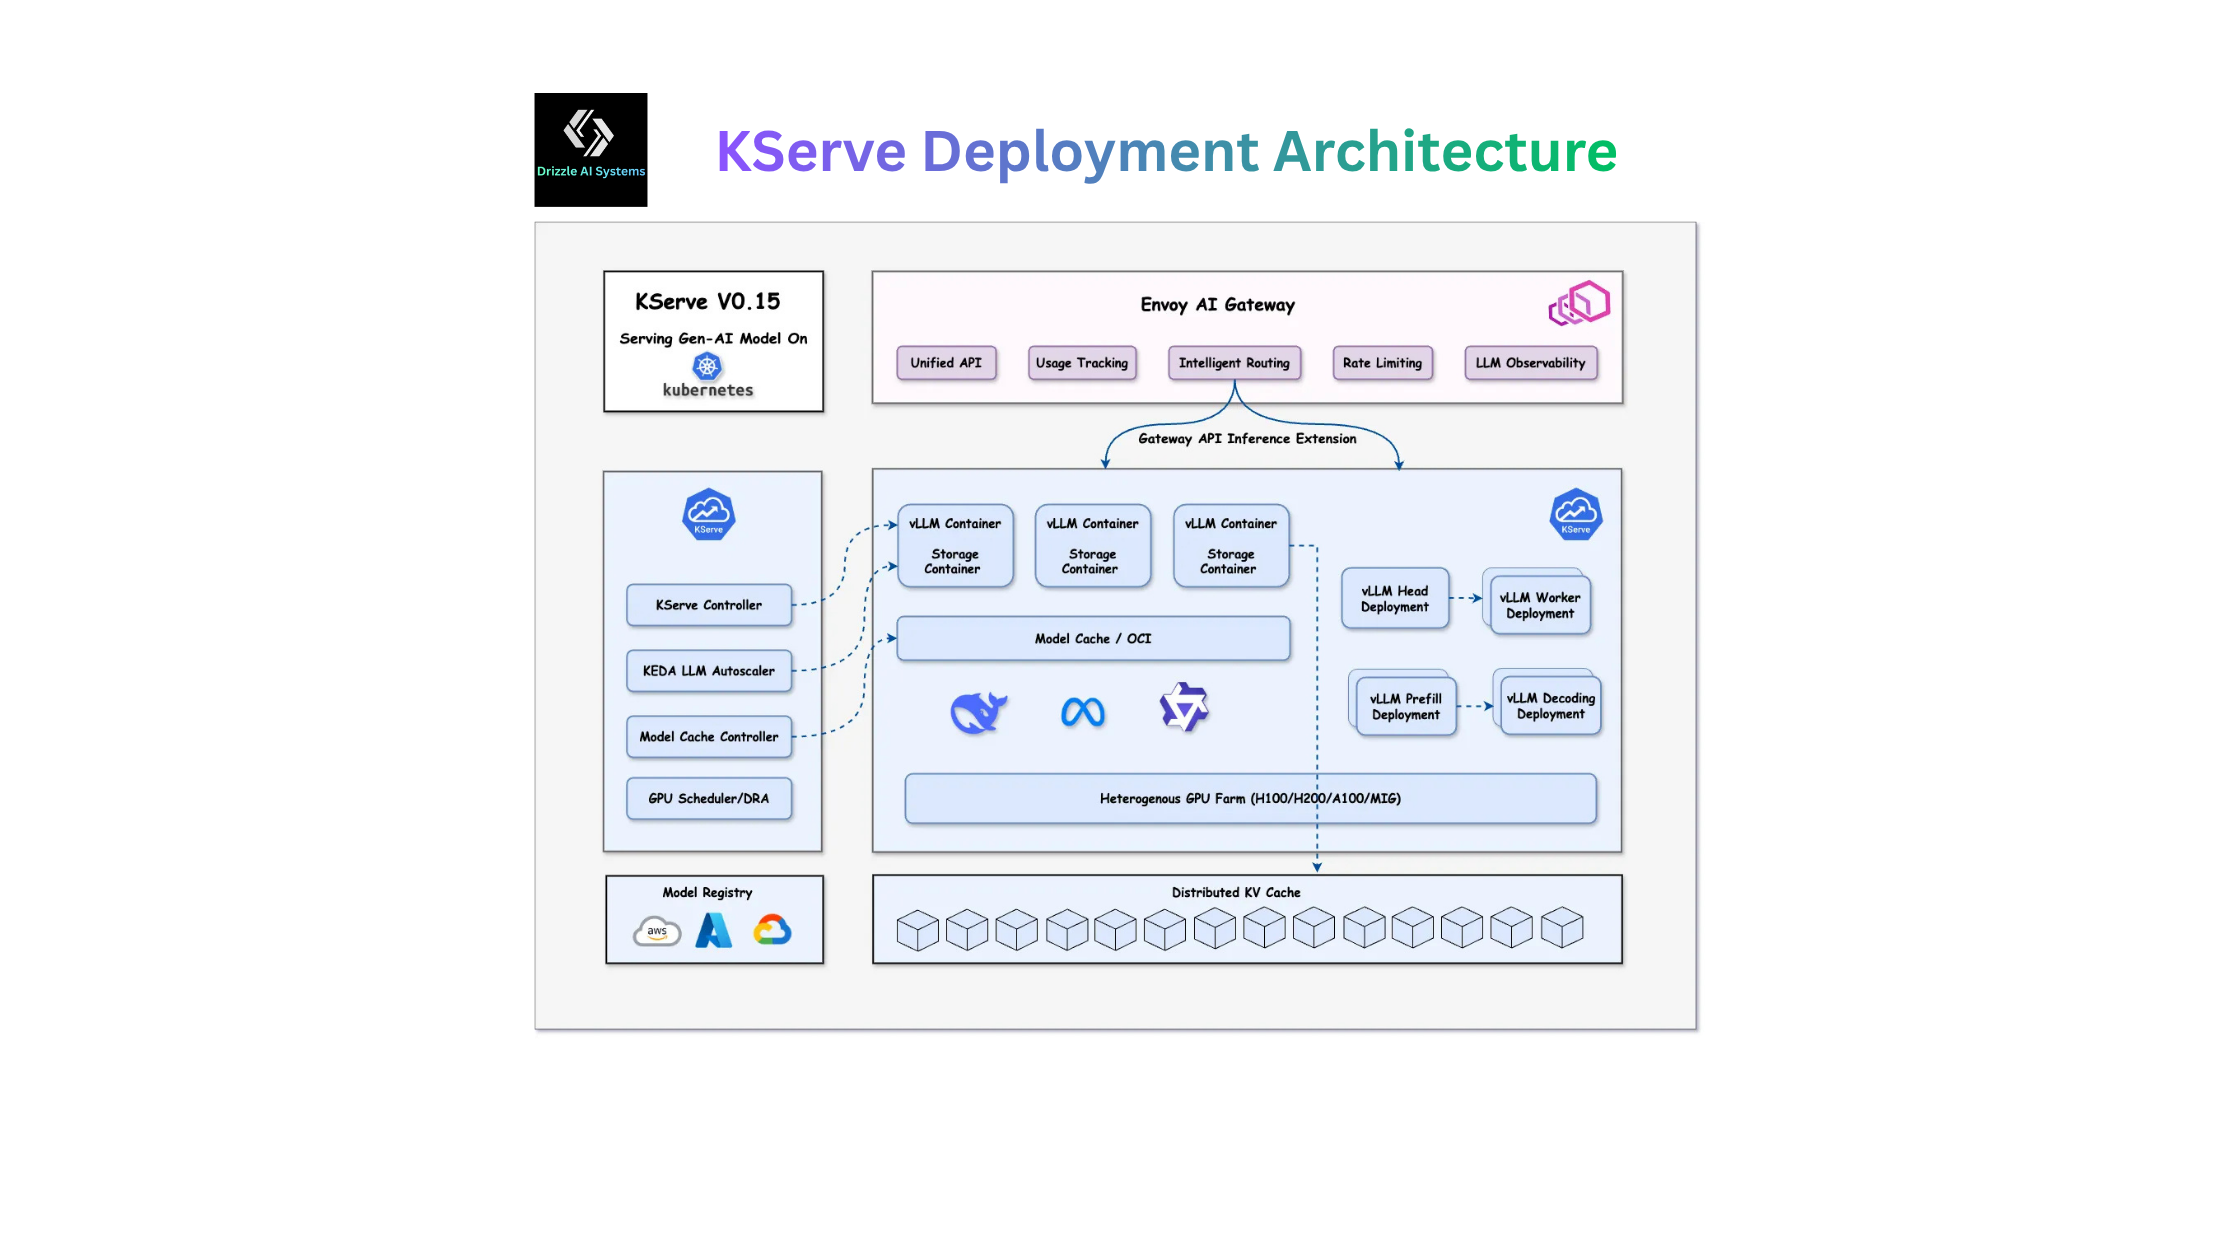Select the Rate Limiting box
The height and width of the screenshot is (1260, 2240).
[x=1382, y=363]
